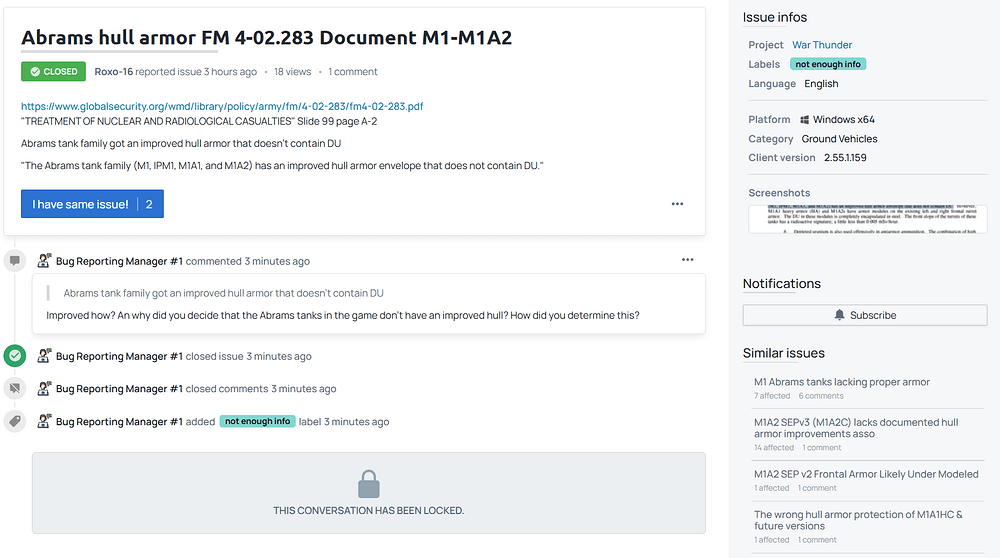The width and height of the screenshot is (1000, 558).
Task: Open the attached screenshot thumbnail
Action: click(867, 219)
